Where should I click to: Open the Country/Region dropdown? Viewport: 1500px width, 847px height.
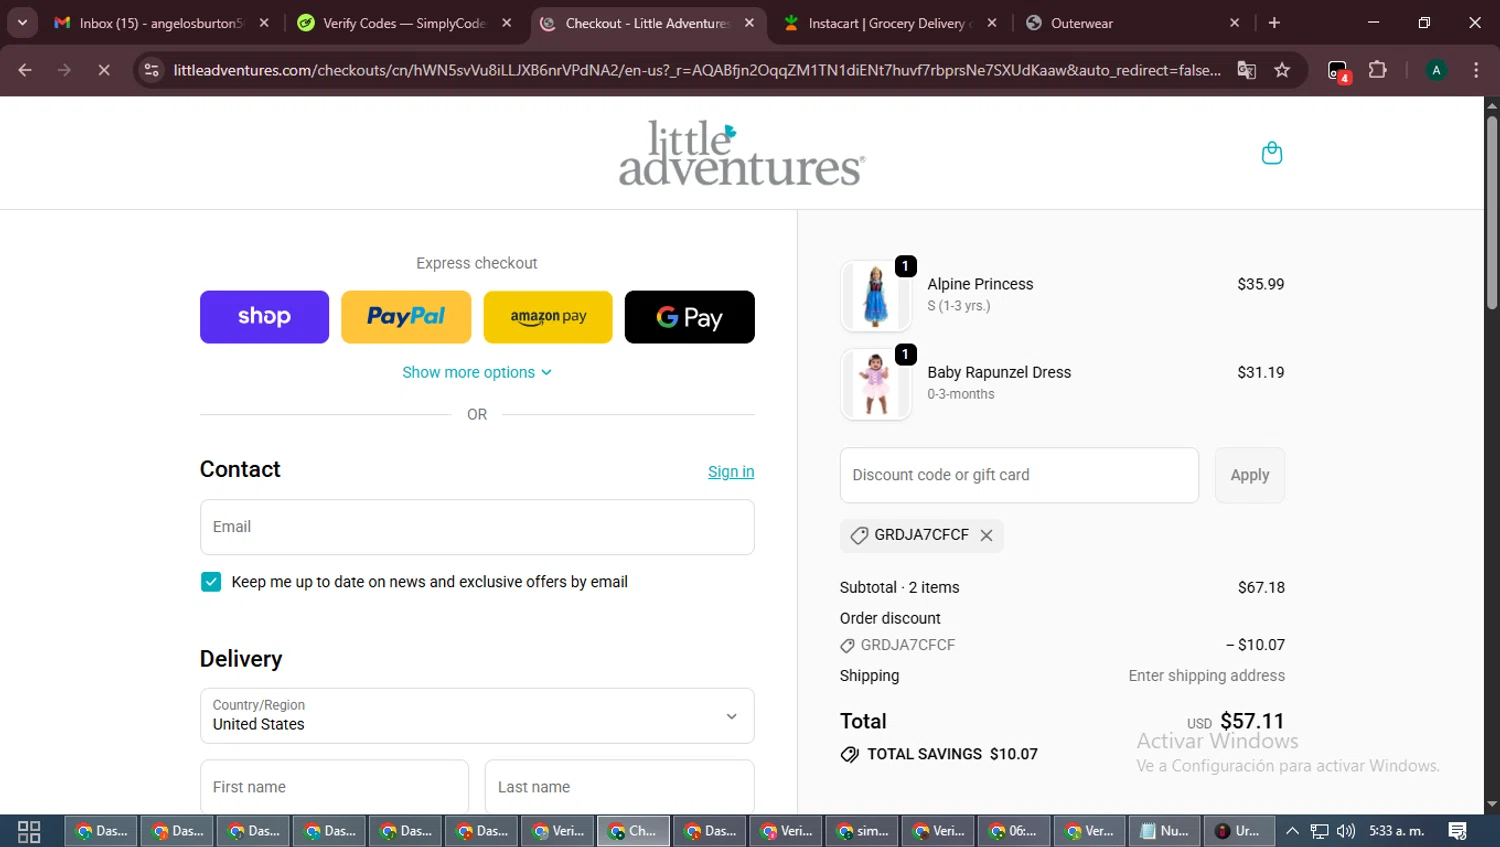[x=477, y=716]
